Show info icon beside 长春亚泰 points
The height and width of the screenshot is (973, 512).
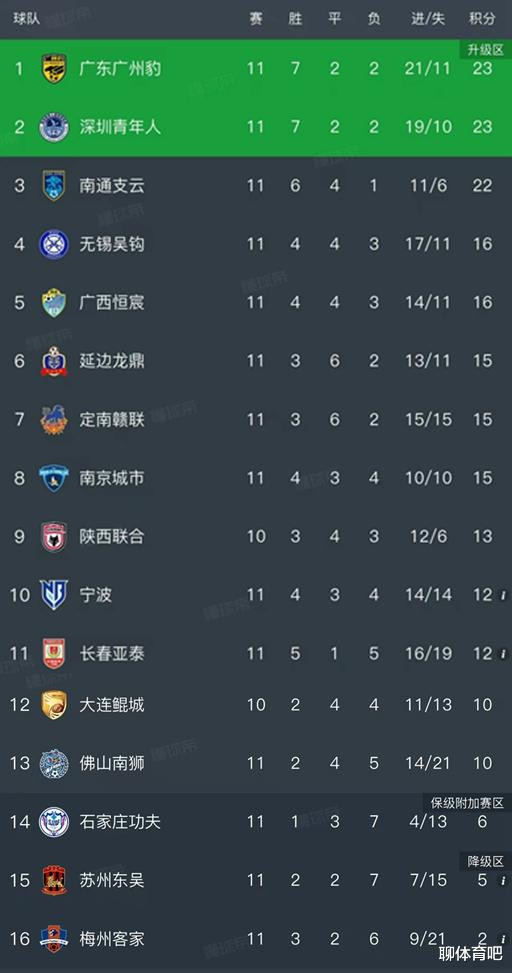503,654
